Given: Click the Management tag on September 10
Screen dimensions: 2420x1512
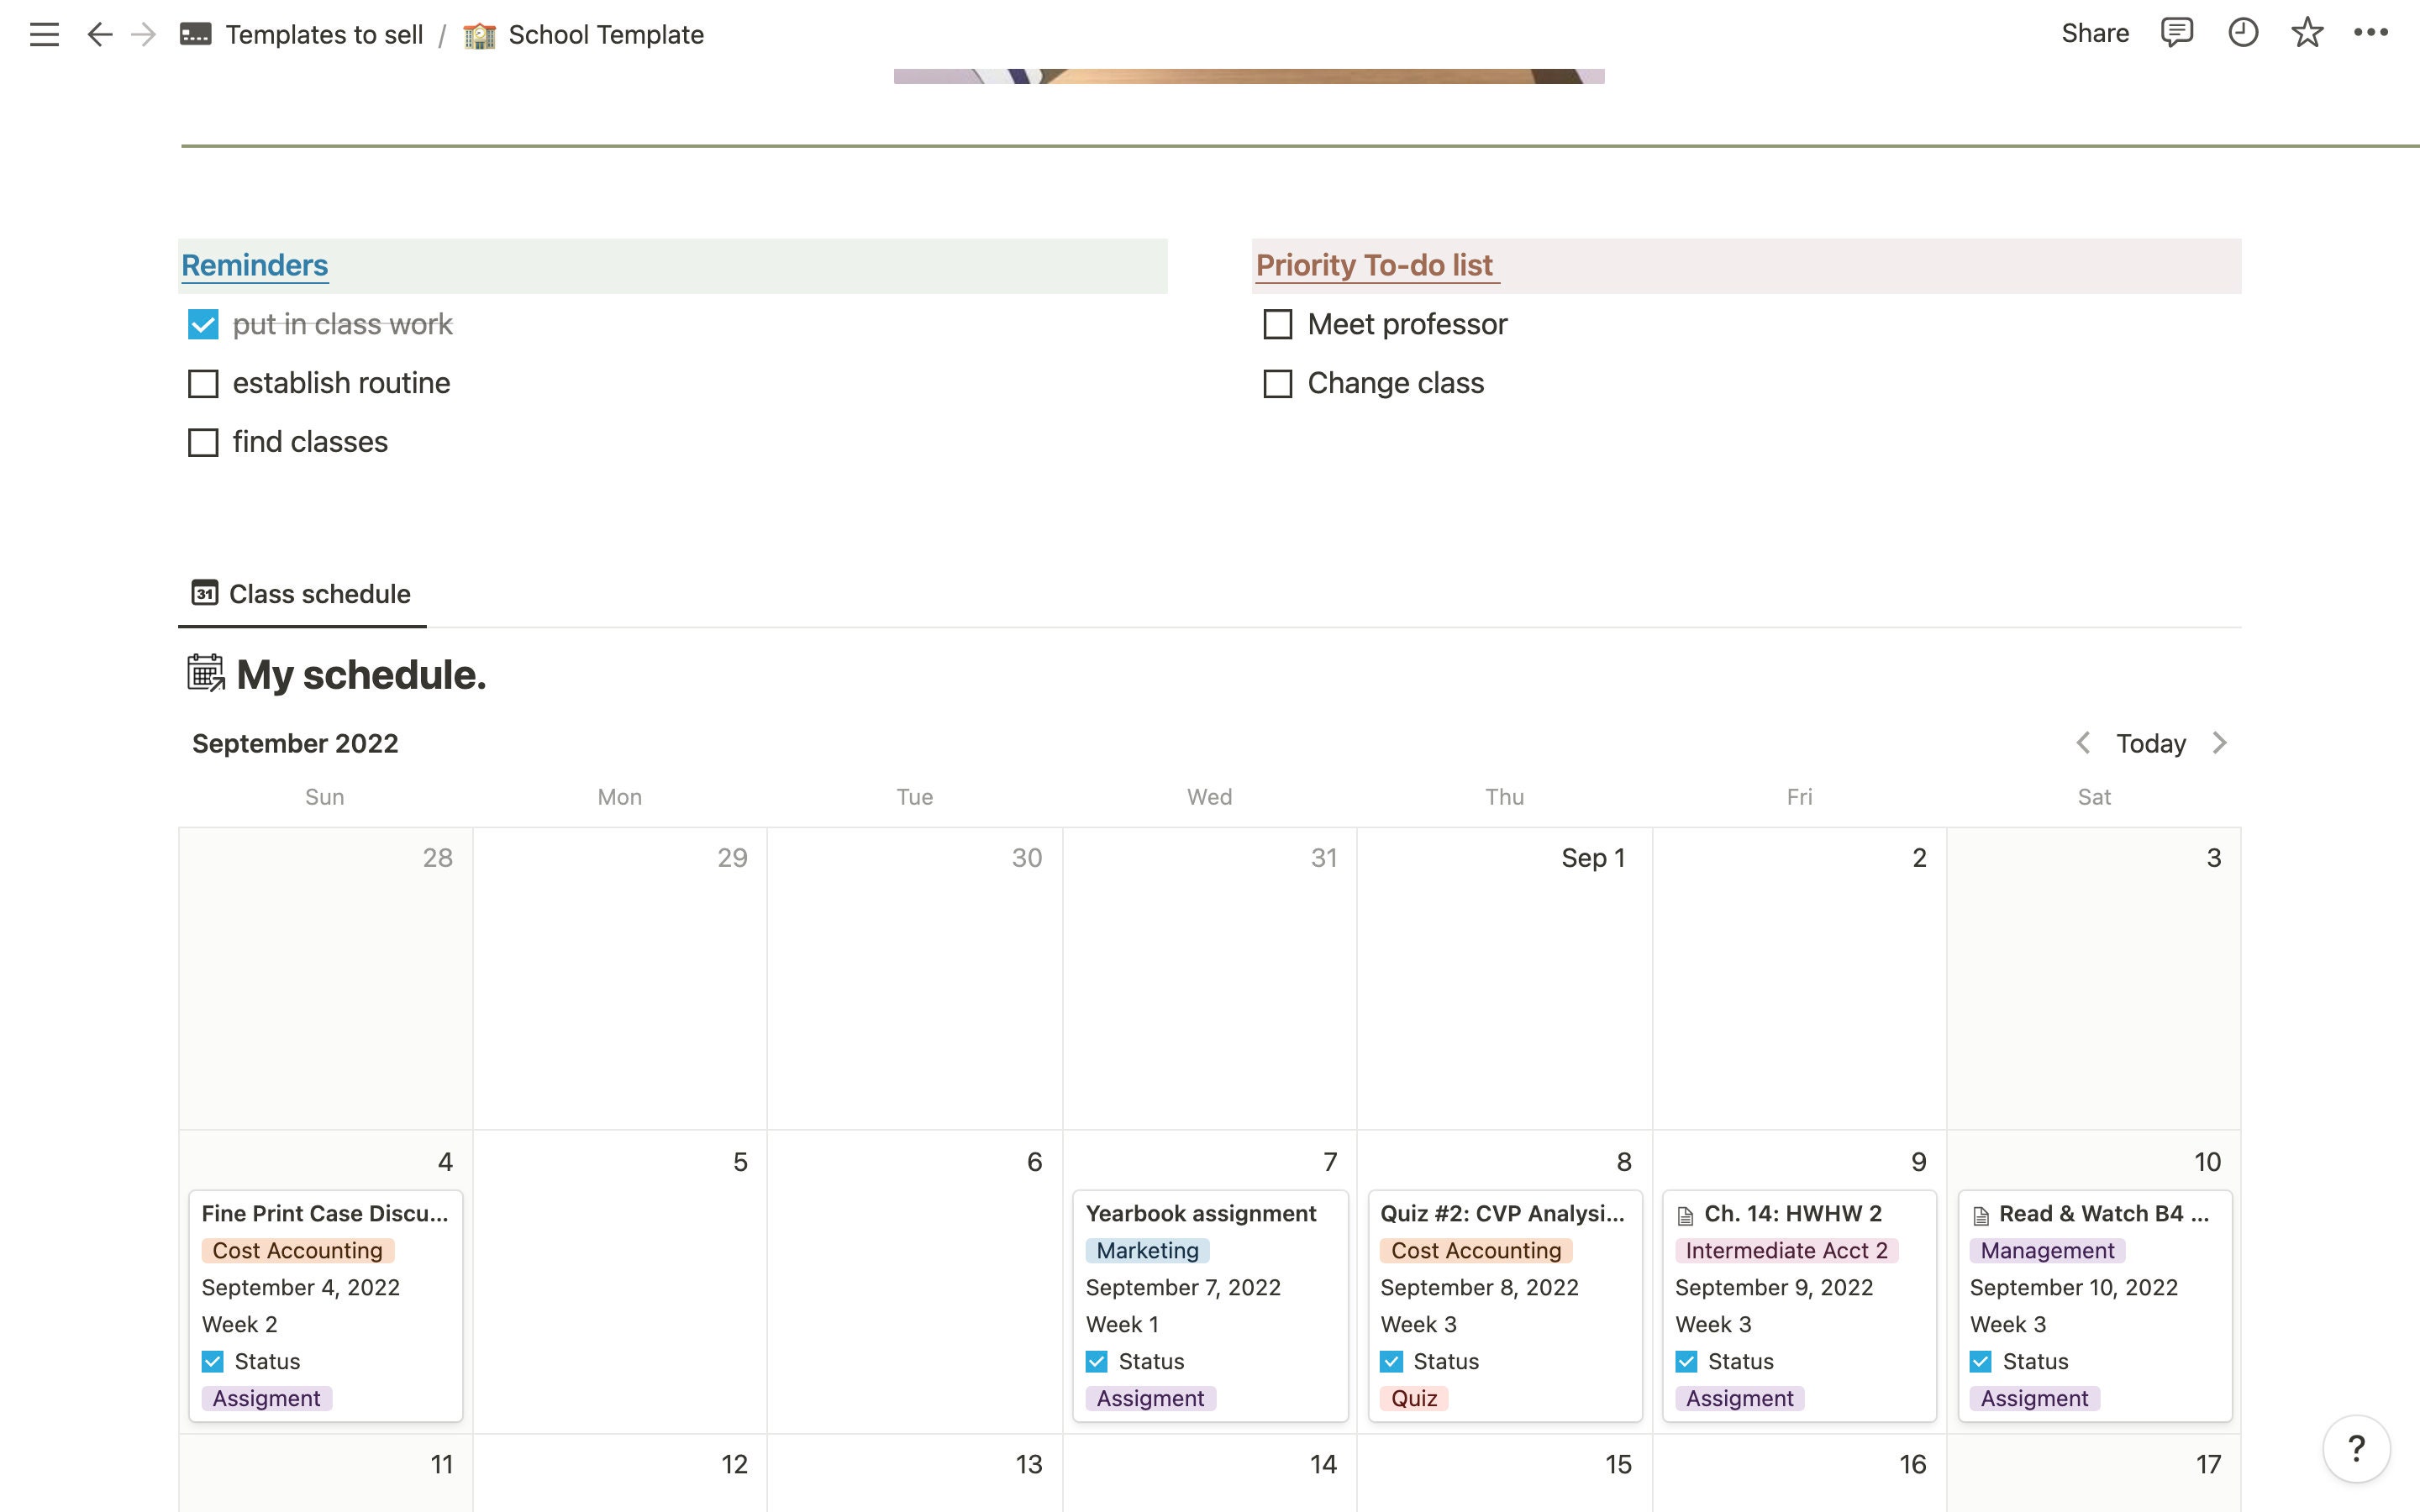Looking at the screenshot, I should [x=2047, y=1251].
